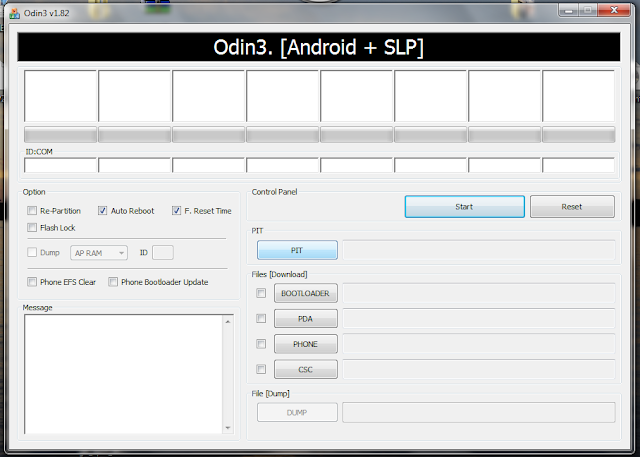Click the Dump file path field

[479, 413]
